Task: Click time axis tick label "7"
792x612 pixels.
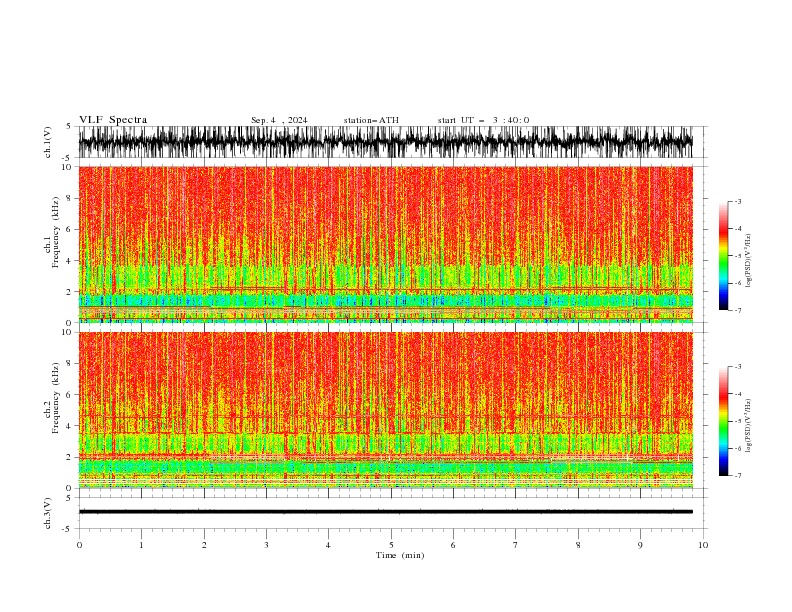Action: [515, 545]
